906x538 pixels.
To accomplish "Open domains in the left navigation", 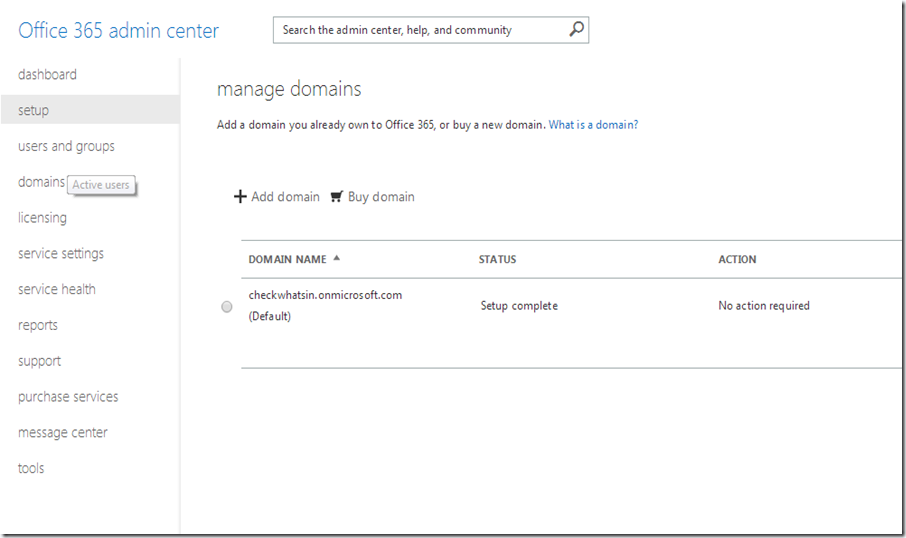I will tap(41, 182).
